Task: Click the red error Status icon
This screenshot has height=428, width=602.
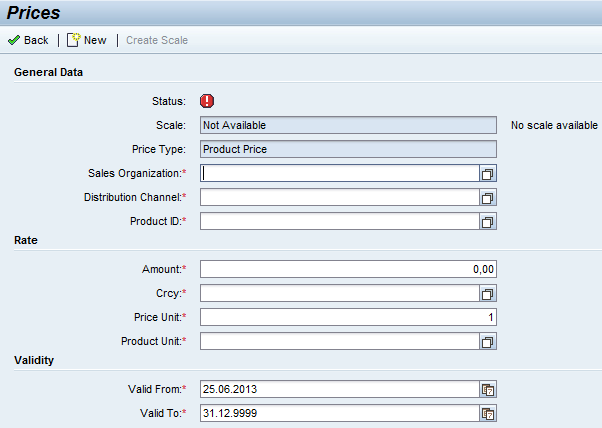Action: 207,101
